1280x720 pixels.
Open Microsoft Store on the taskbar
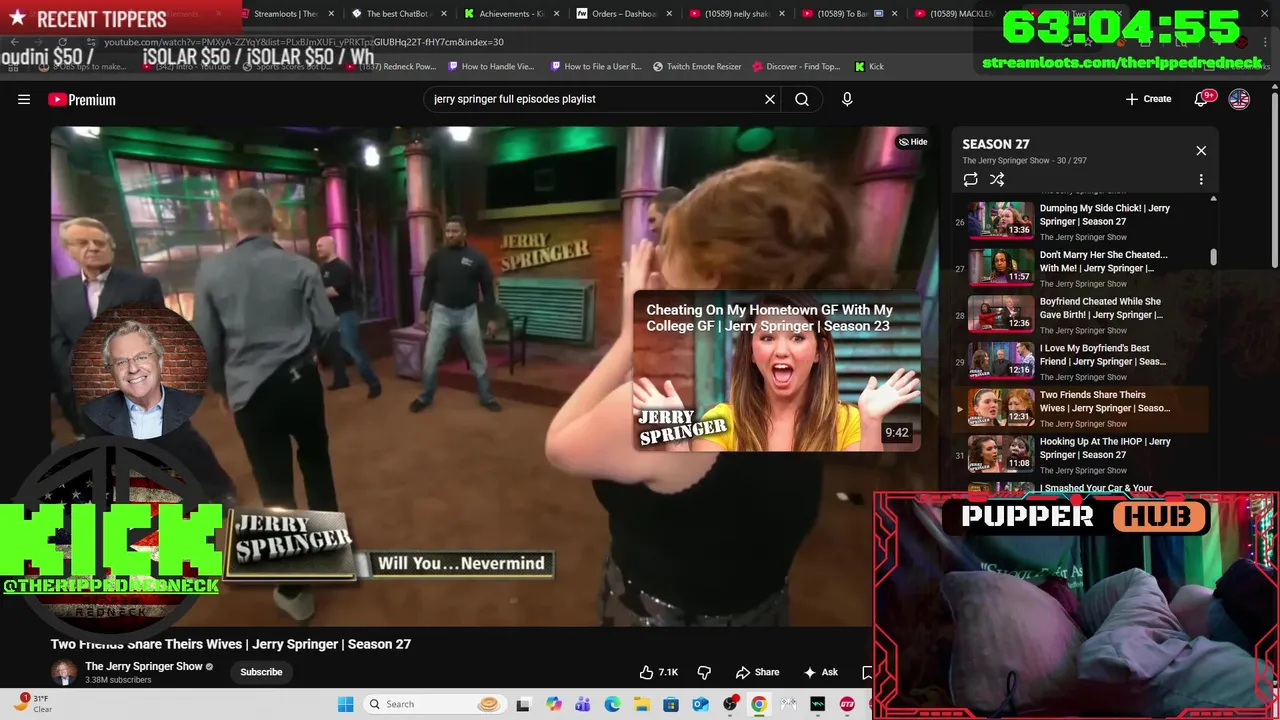coord(671,704)
